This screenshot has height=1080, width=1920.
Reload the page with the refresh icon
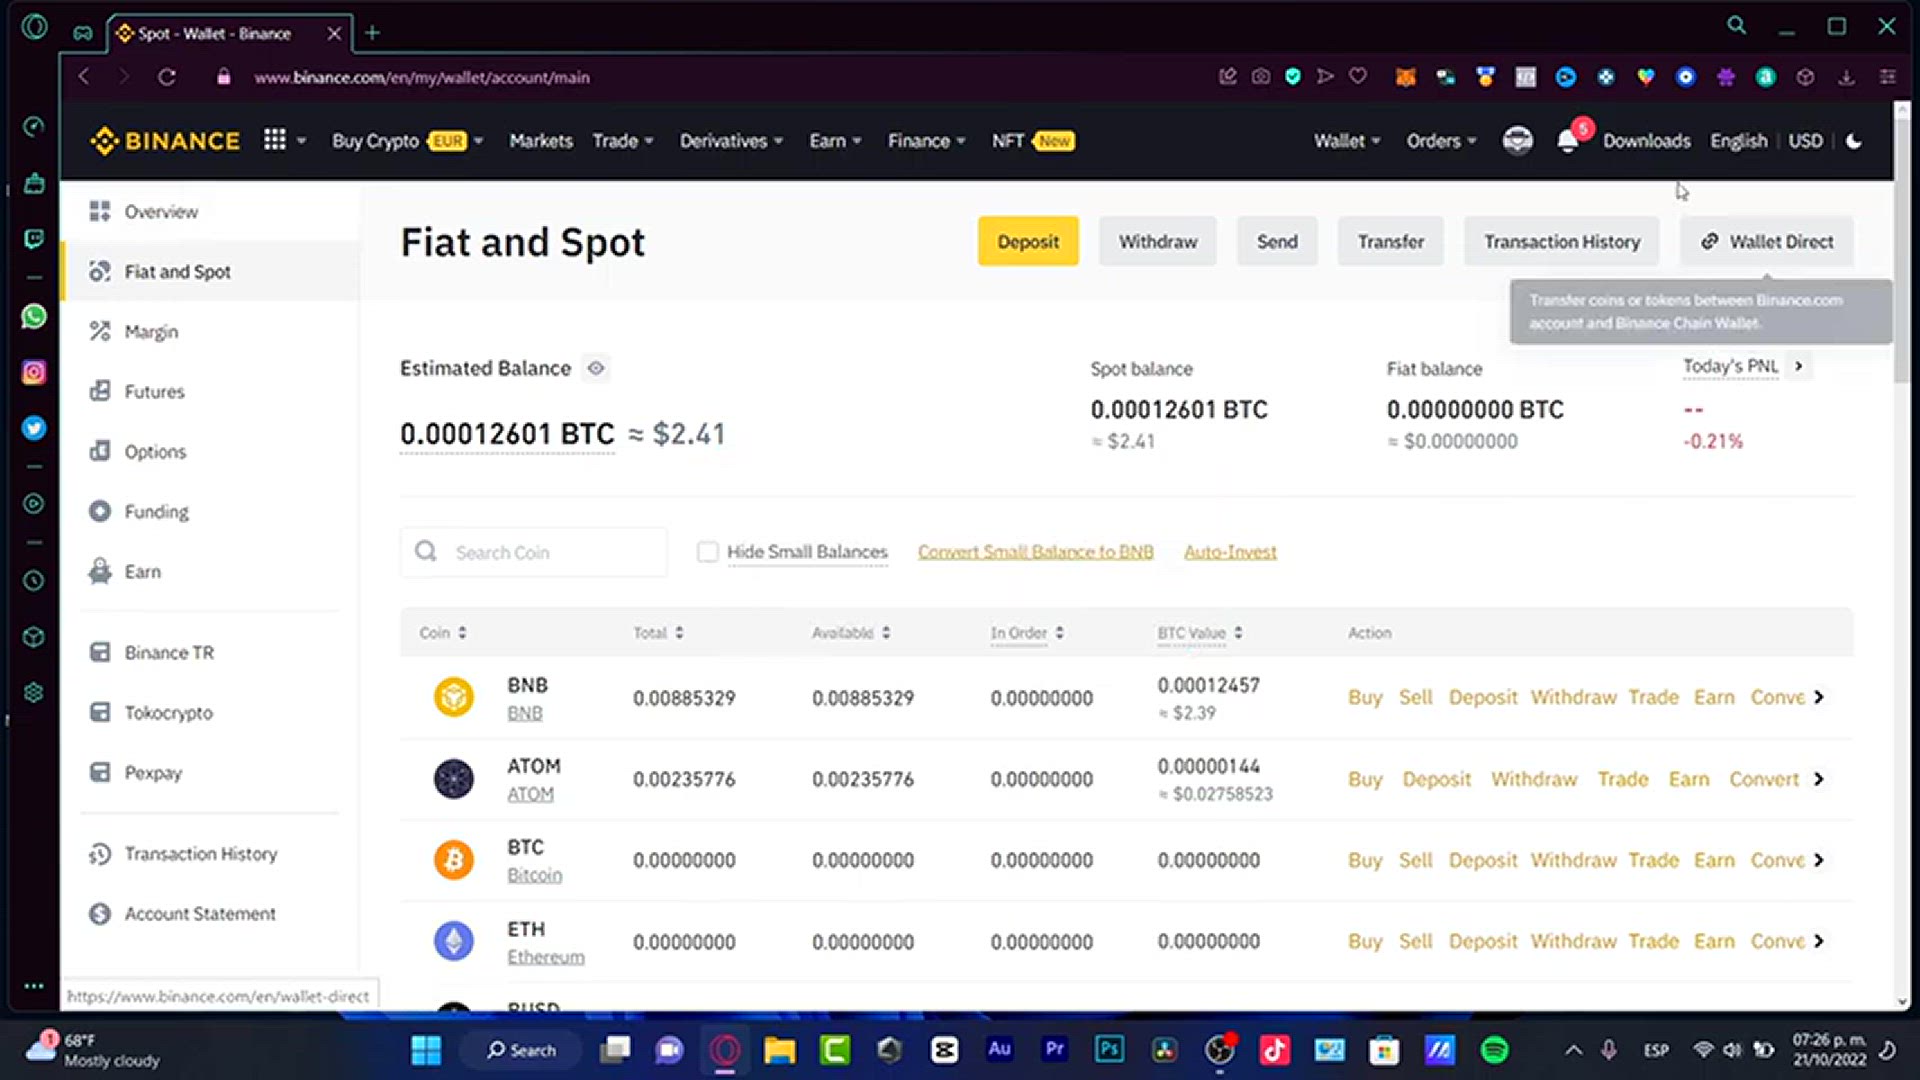pos(167,77)
